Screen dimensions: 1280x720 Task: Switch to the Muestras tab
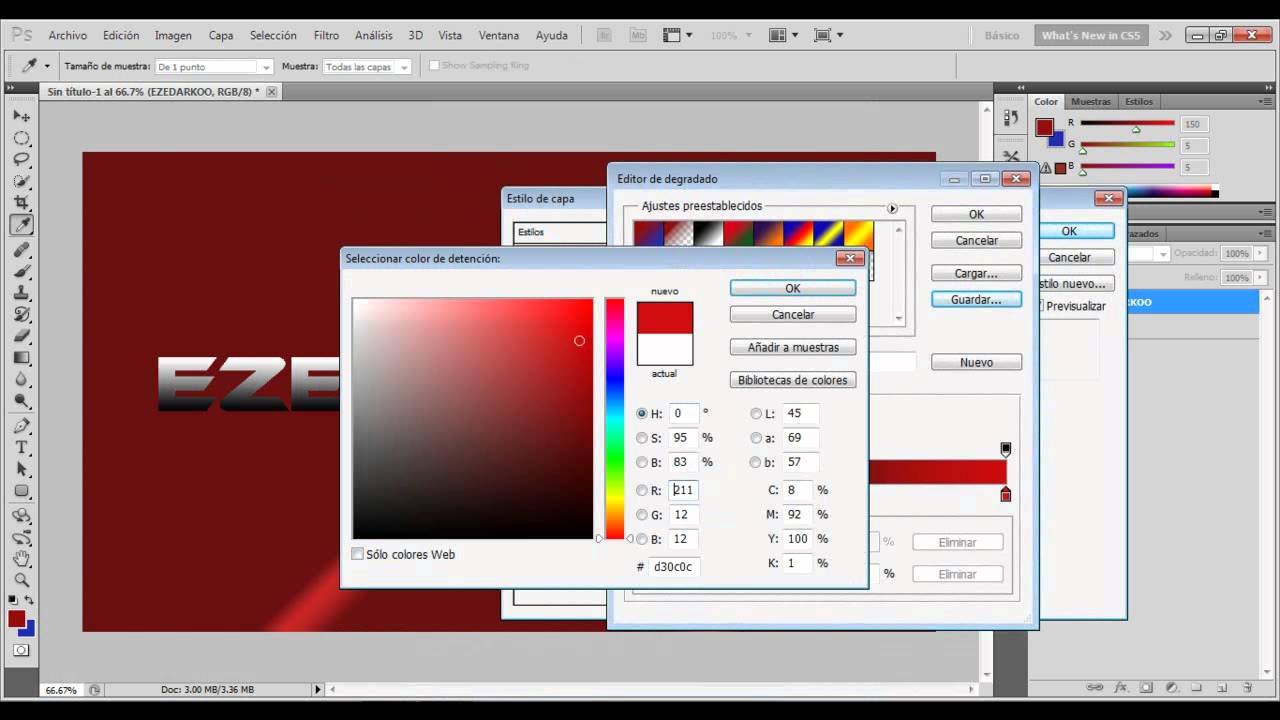pyautogui.click(x=1091, y=101)
